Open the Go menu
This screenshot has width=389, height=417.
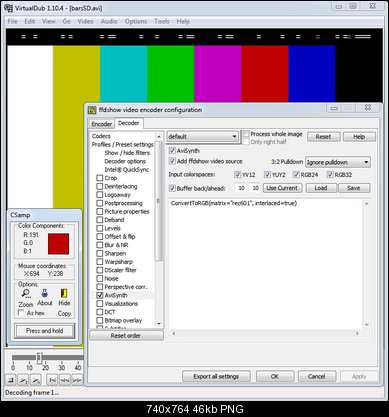[x=67, y=21]
